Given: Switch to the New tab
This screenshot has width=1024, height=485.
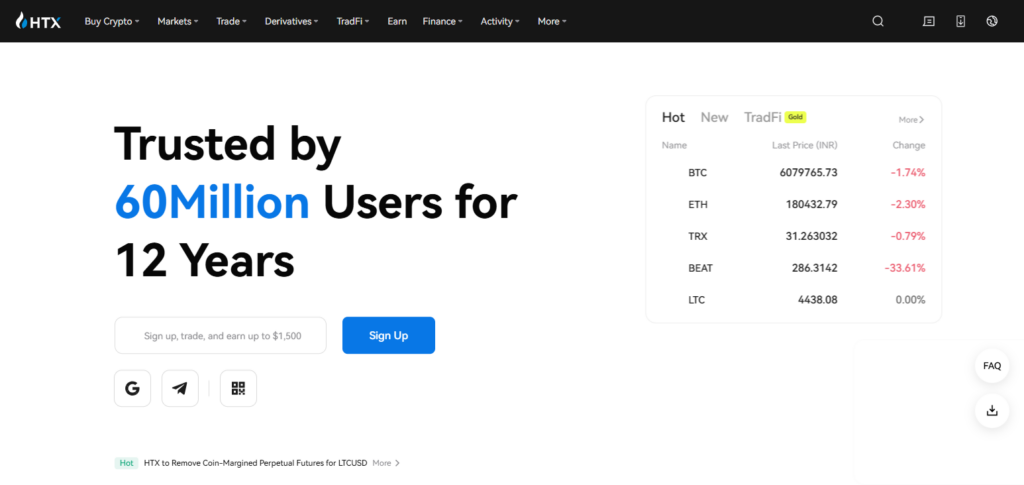Looking at the screenshot, I should coord(714,117).
